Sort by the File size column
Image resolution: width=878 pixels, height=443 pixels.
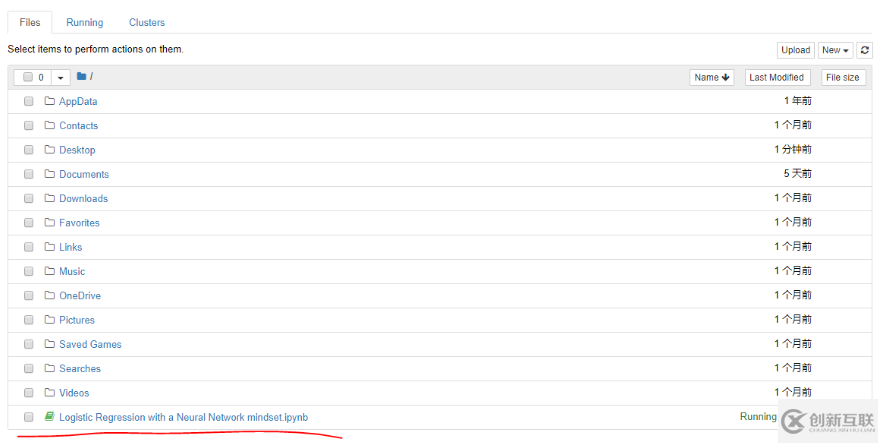click(843, 77)
